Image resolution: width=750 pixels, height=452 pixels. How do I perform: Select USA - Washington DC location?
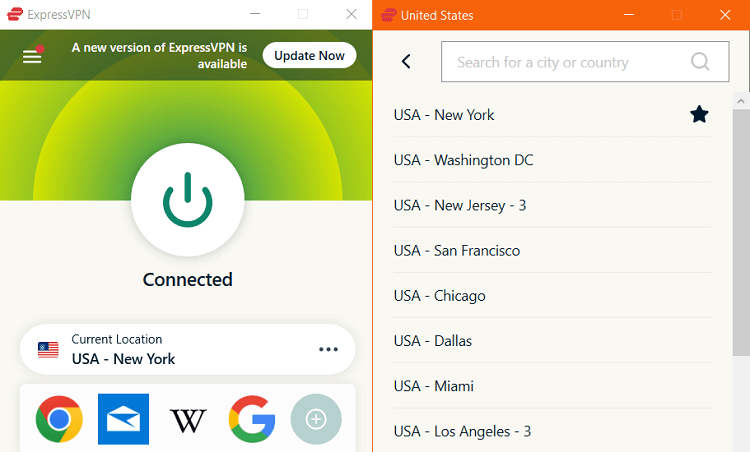(x=552, y=160)
